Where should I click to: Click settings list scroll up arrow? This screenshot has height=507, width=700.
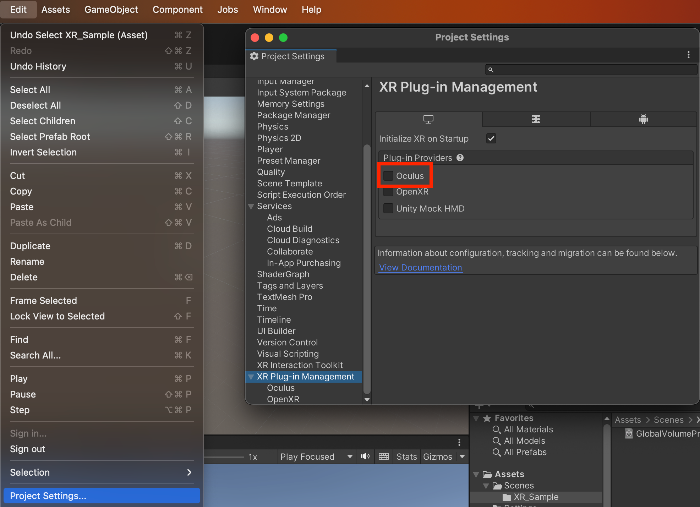(367, 86)
